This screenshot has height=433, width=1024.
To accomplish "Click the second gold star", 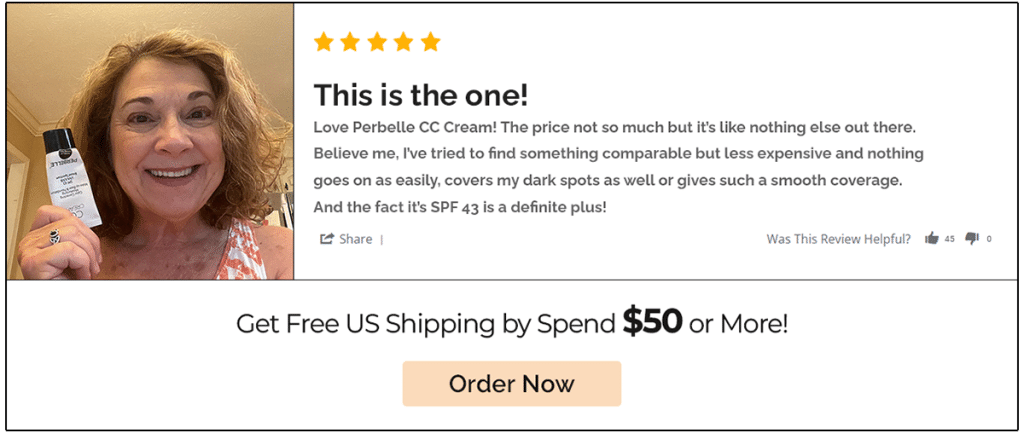I will point(350,42).
